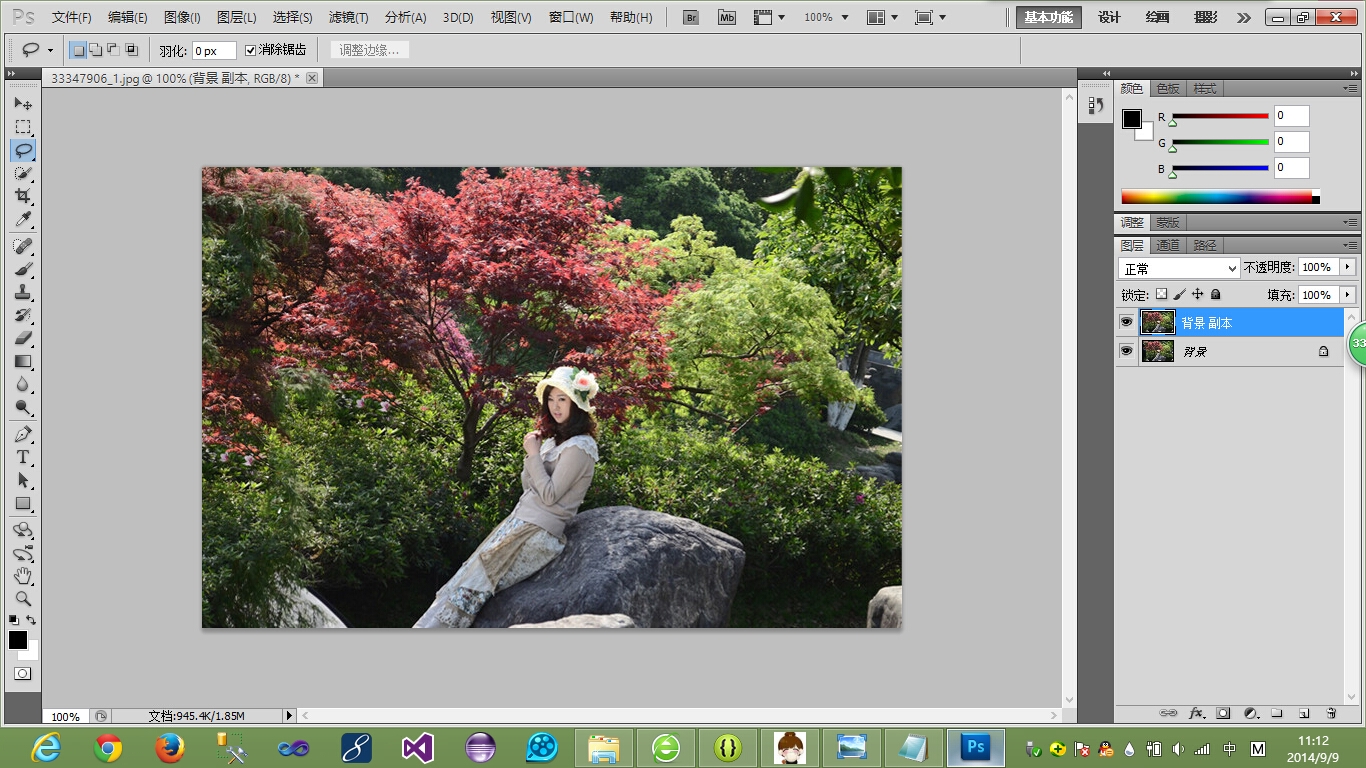Image resolution: width=1366 pixels, height=768 pixels.
Task: Select the Eraser tool
Action: (23, 338)
